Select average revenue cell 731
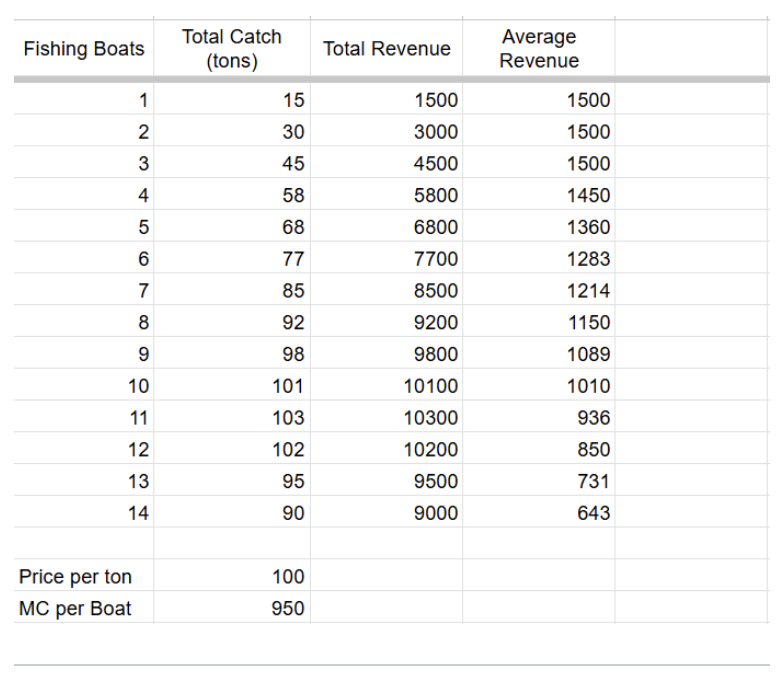 (x=539, y=480)
